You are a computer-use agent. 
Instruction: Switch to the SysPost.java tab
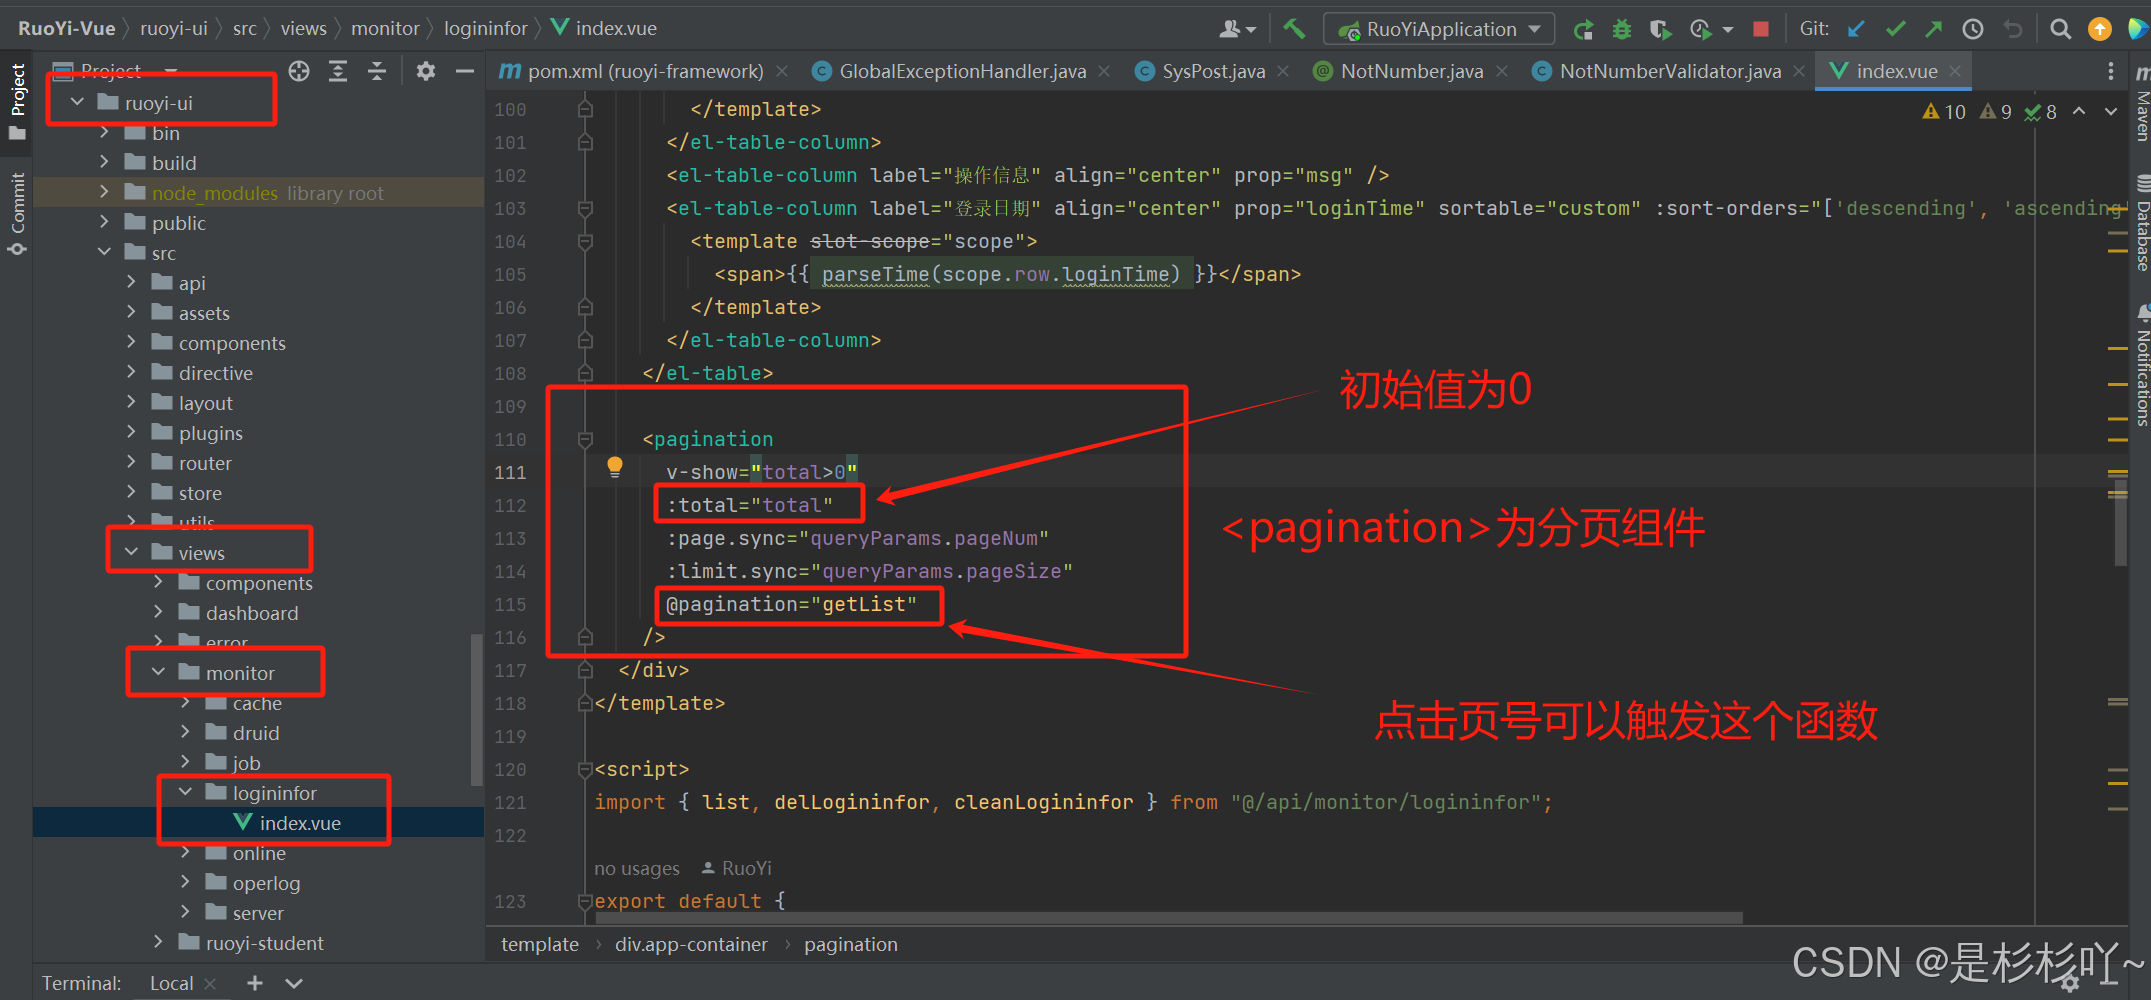coord(1213,71)
